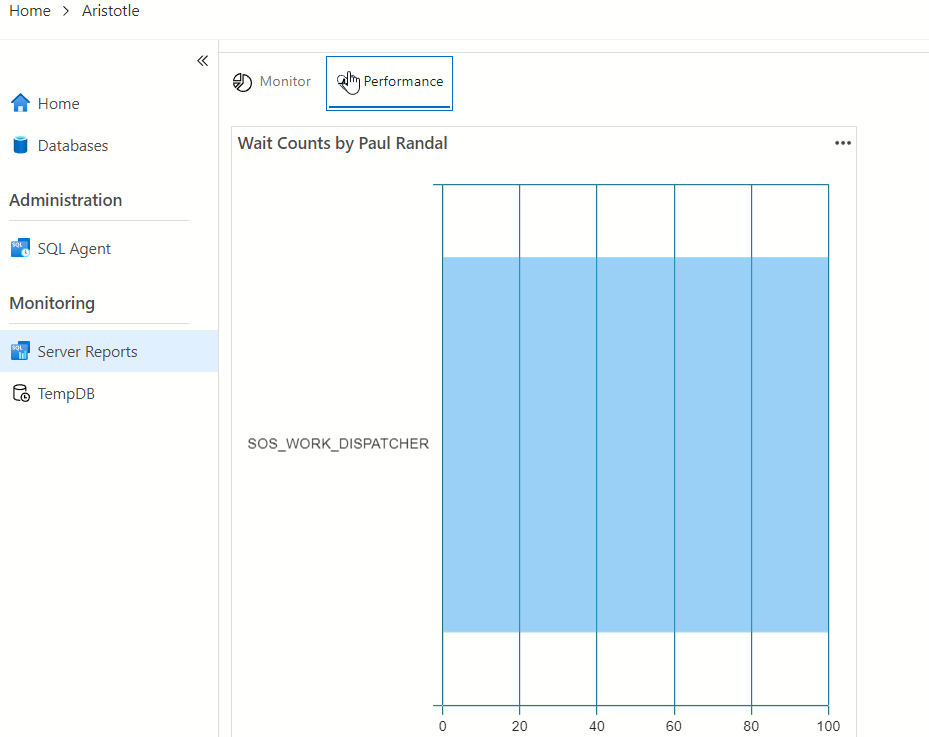Click the Monitor tab pie icon
The image size is (929, 737).
(x=242, y=82)
